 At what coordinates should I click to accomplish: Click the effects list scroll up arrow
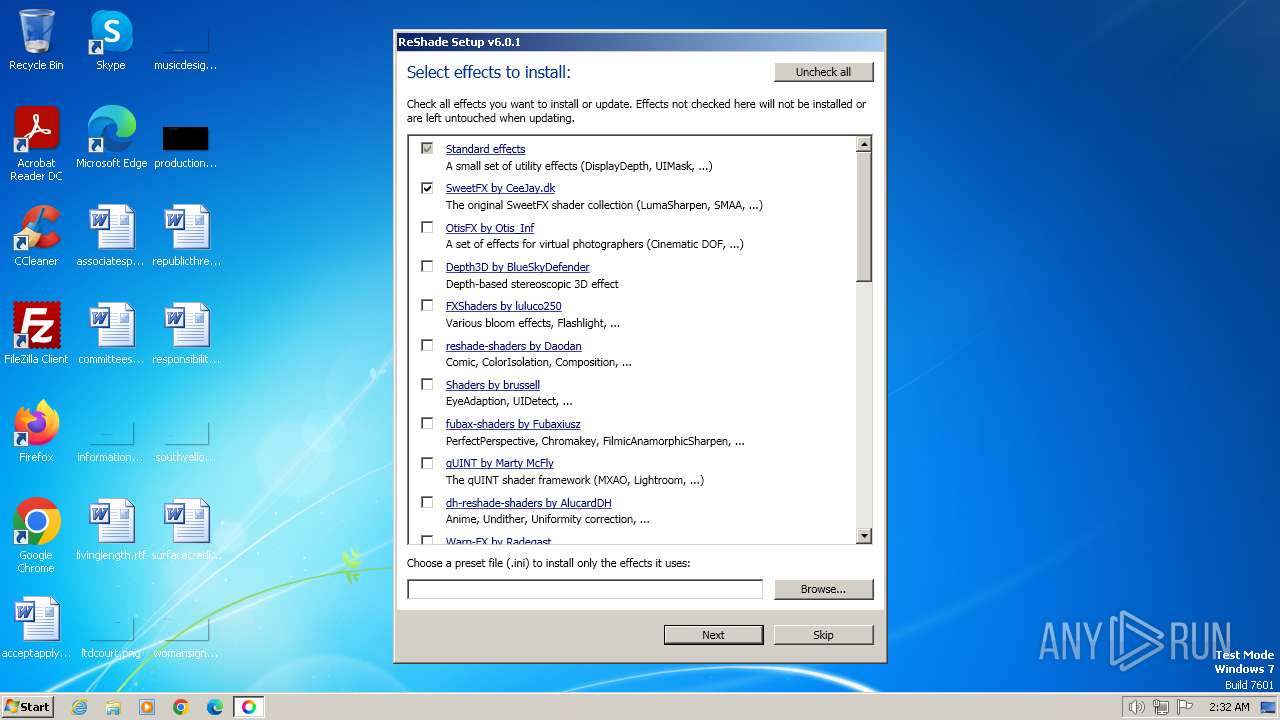pos(864,145)
